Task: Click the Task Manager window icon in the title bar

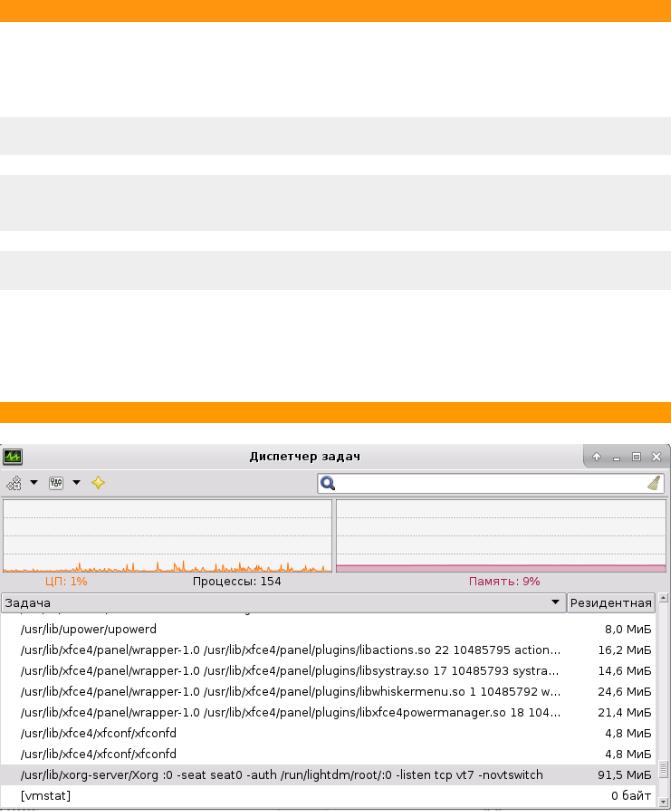Action: click(x=12, y=457)
